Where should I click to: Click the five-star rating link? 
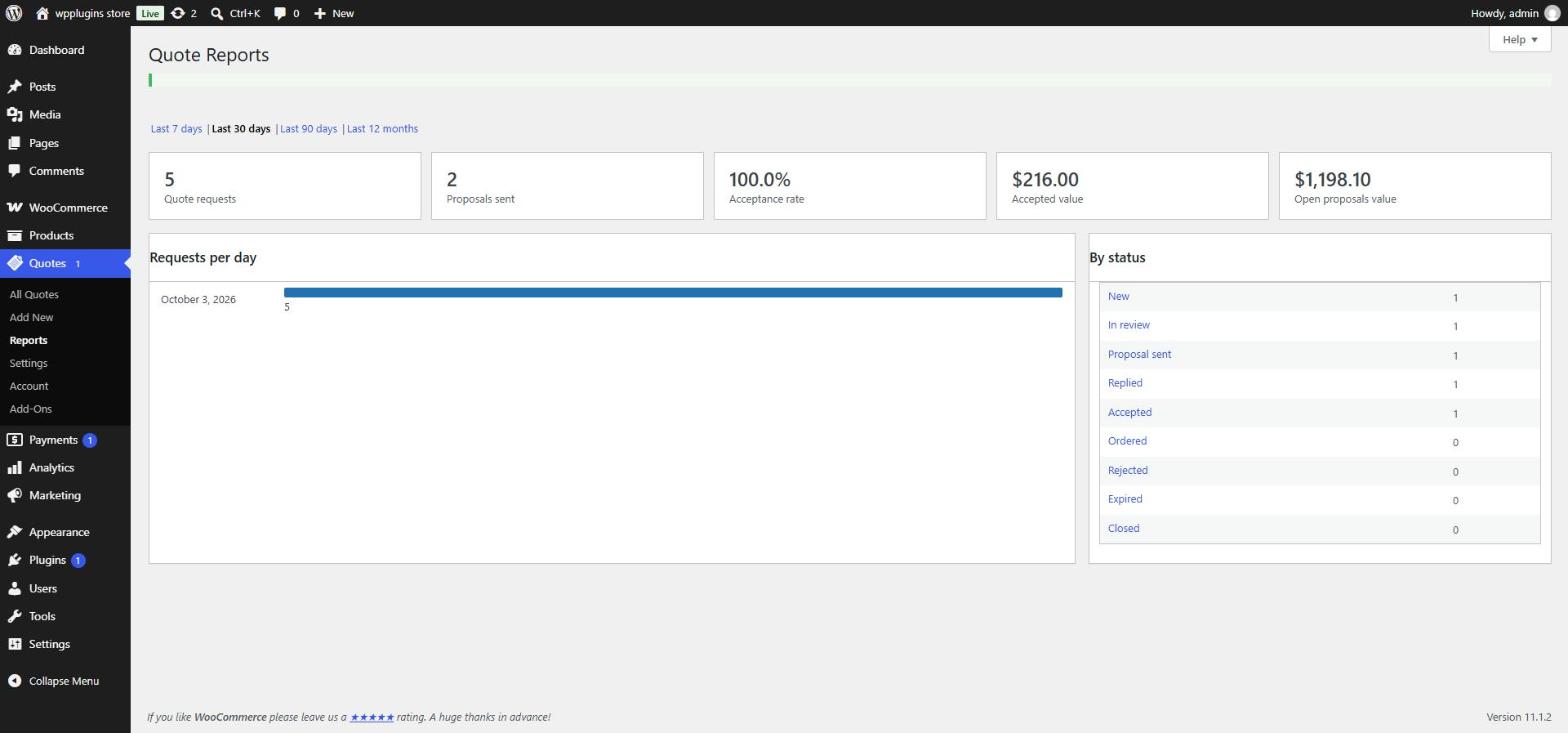click(372, 718)
